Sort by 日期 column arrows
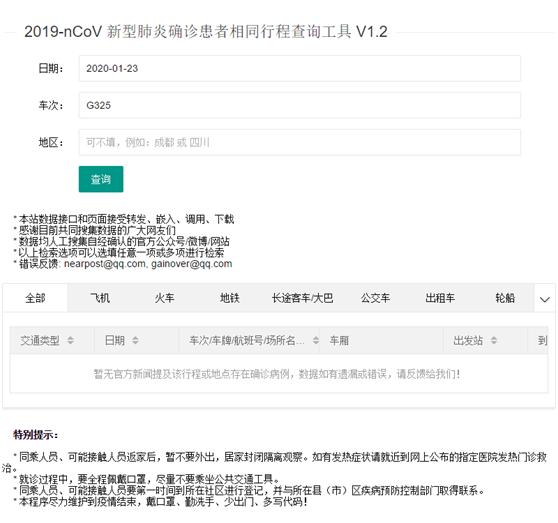558x523 pixels. [135, 340]
